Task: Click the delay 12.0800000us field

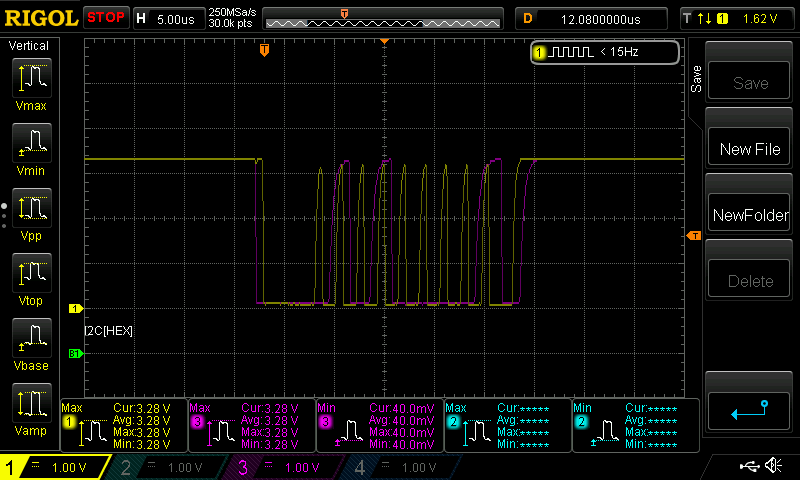Action: pyautogui.click(x=592, y=19)
